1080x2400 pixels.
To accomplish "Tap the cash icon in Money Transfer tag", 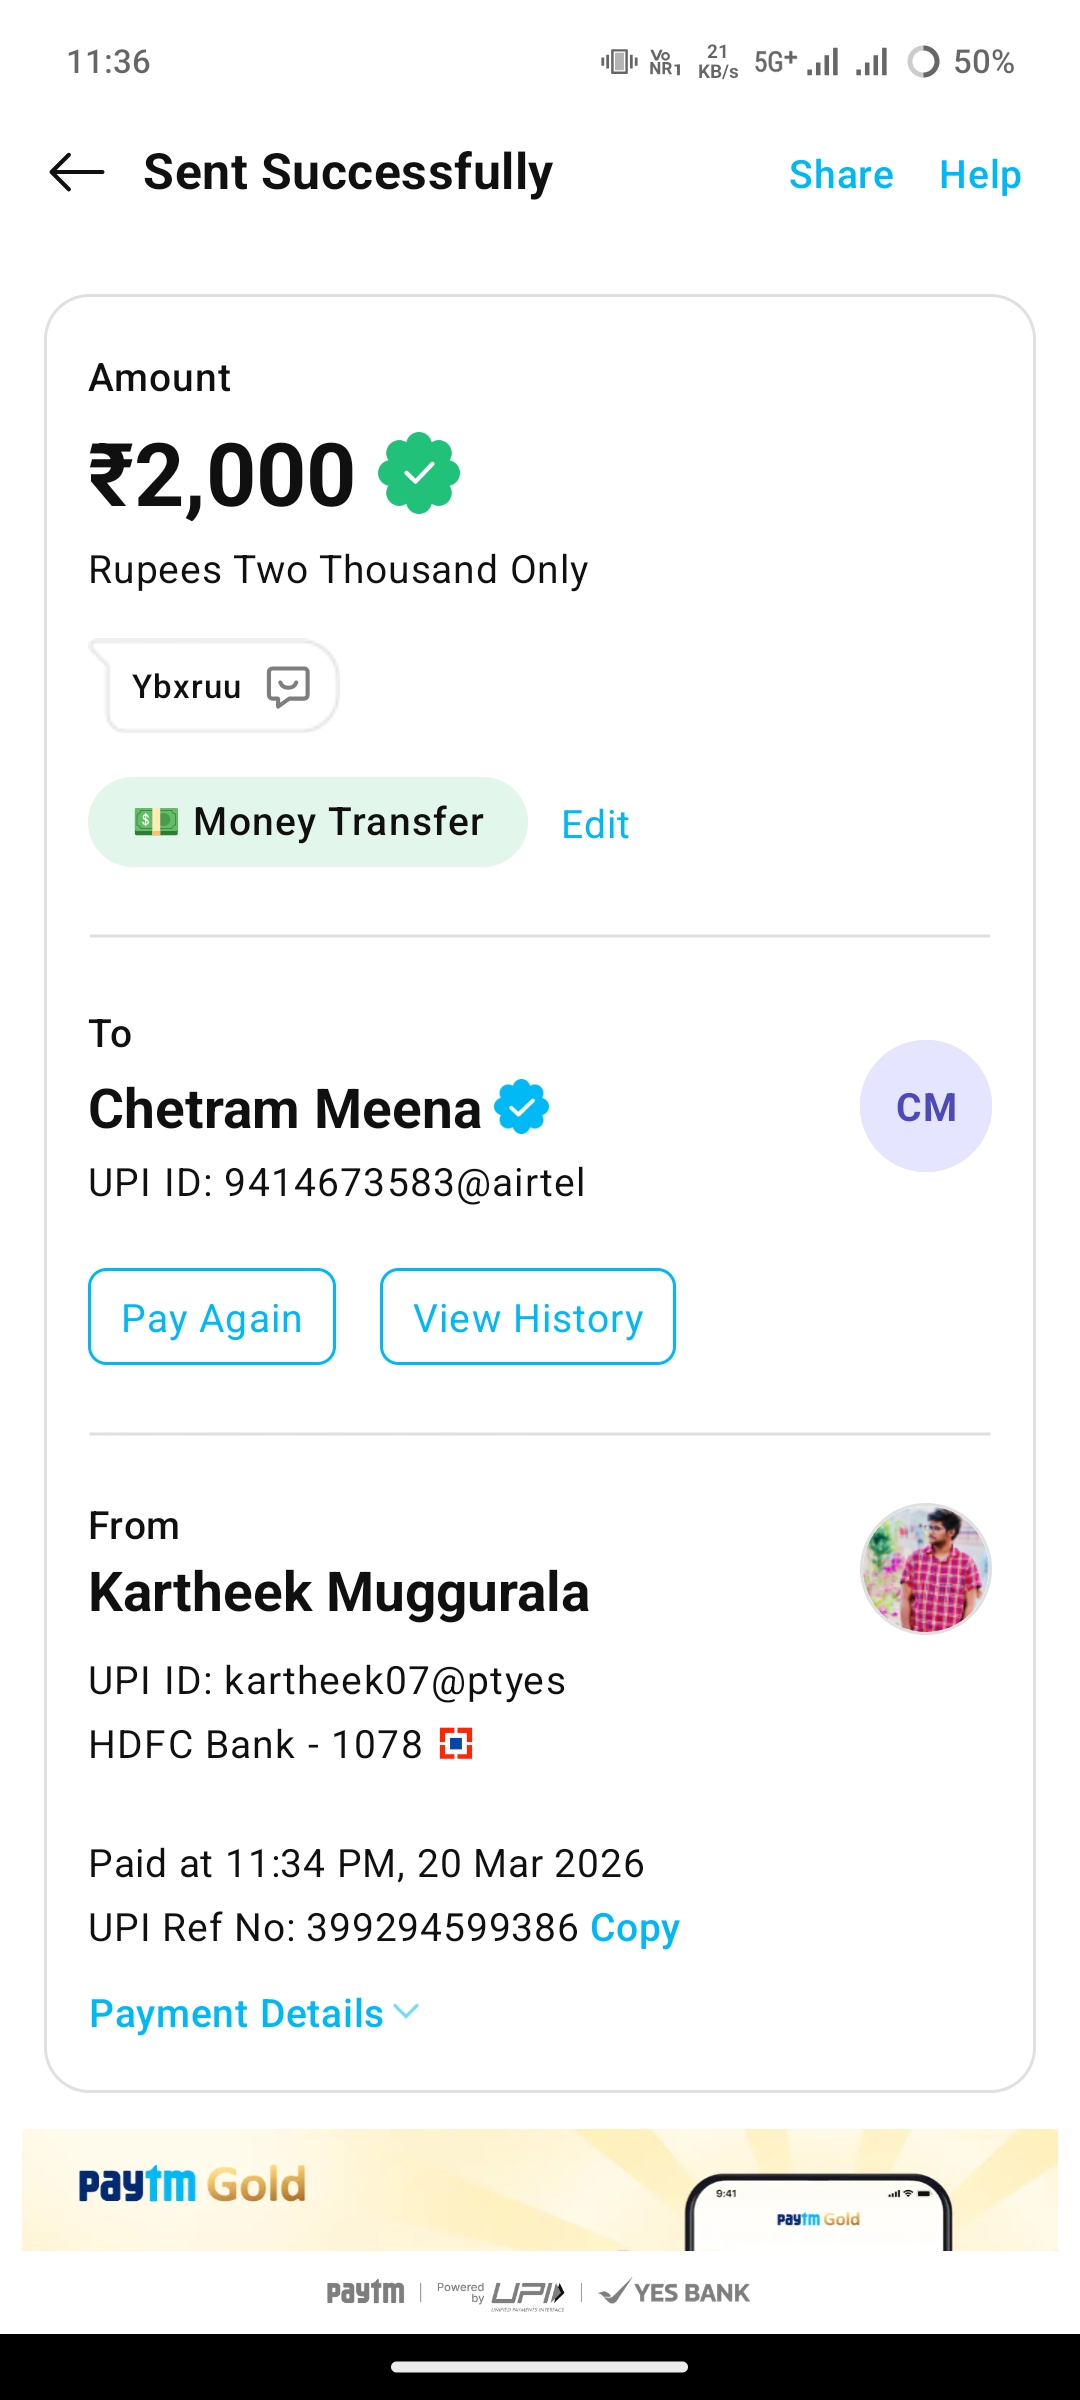I will [156, 822].
